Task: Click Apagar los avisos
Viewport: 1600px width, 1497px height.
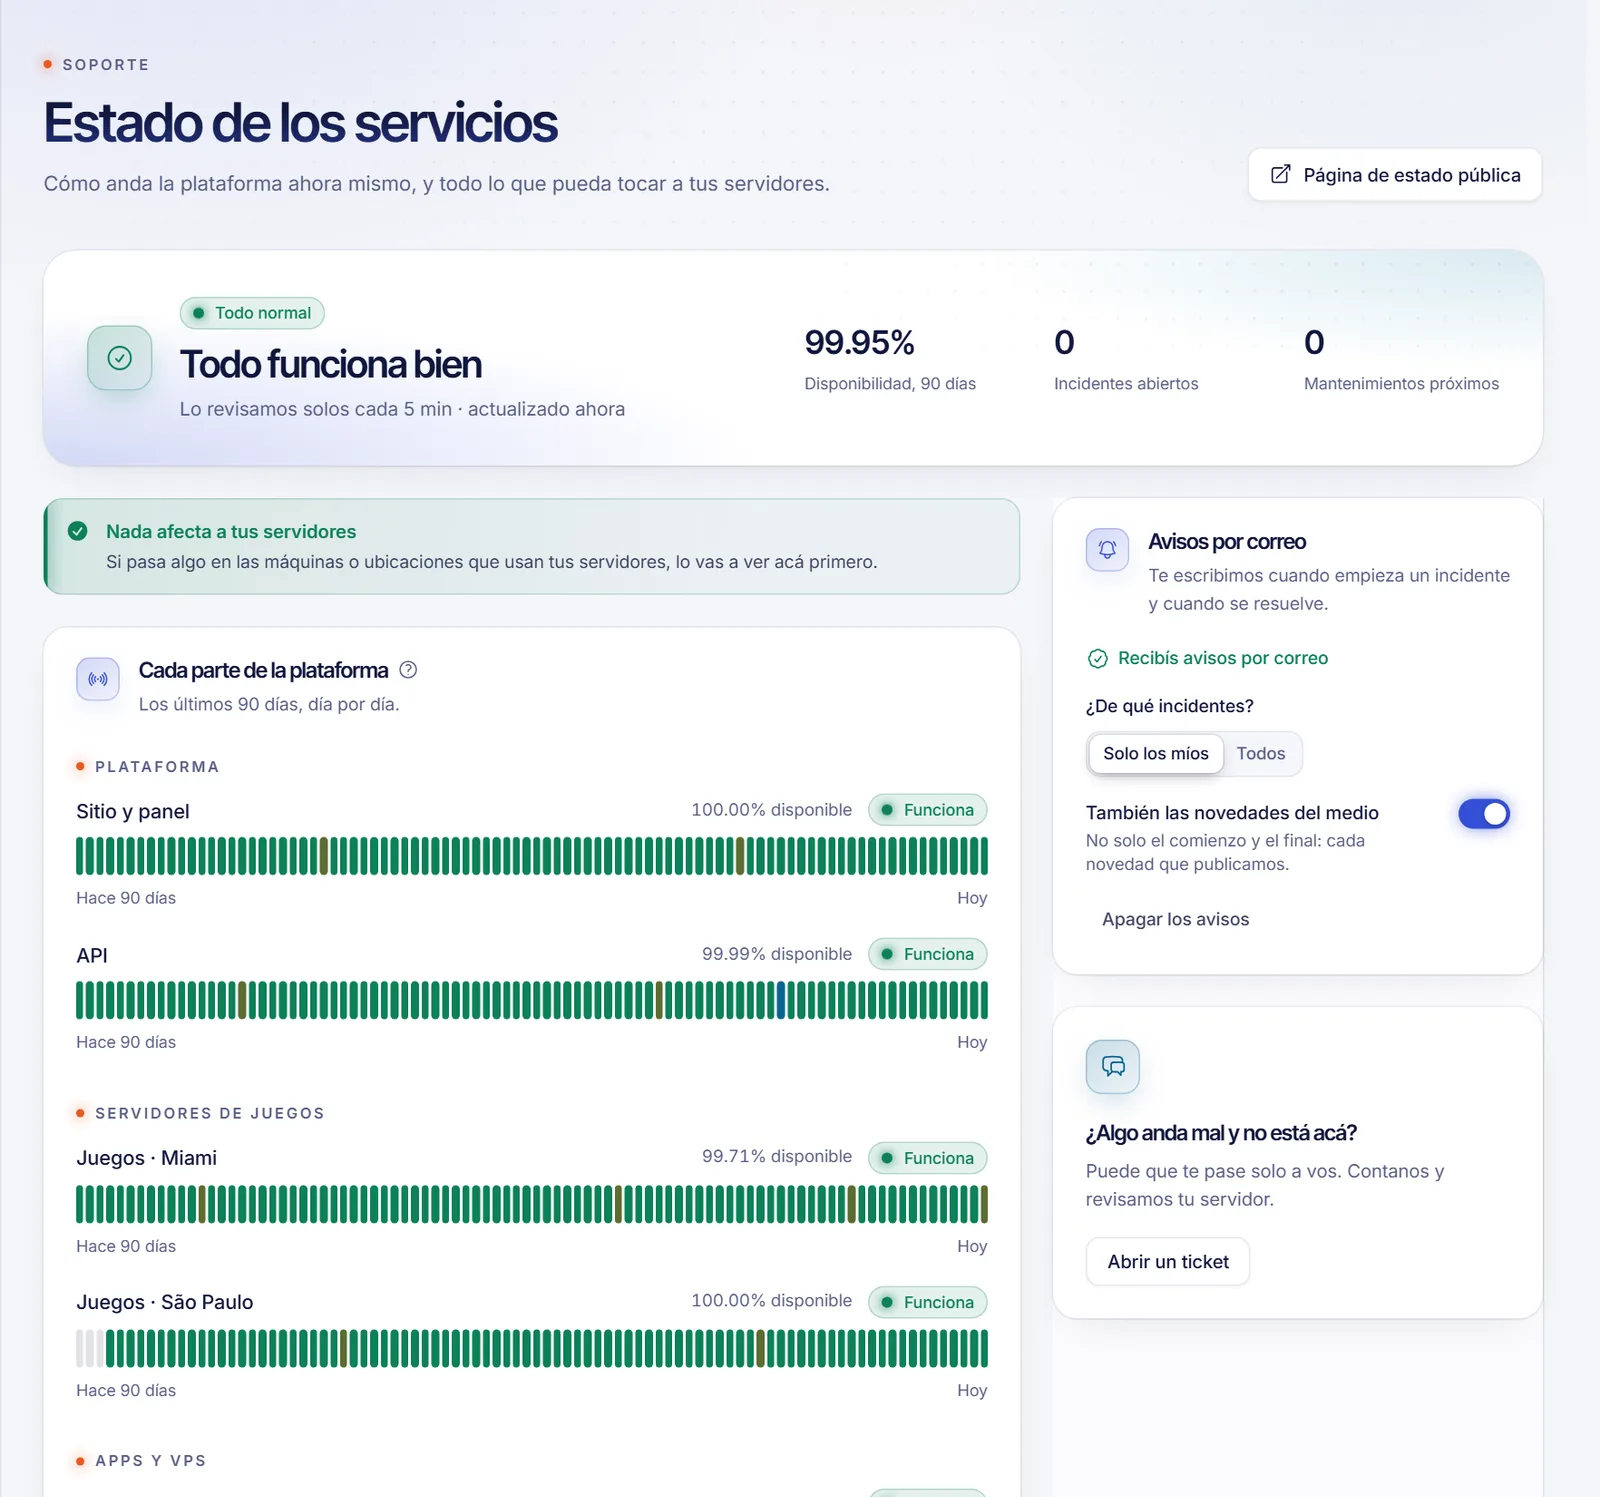Action: [x=1175, y=920]
